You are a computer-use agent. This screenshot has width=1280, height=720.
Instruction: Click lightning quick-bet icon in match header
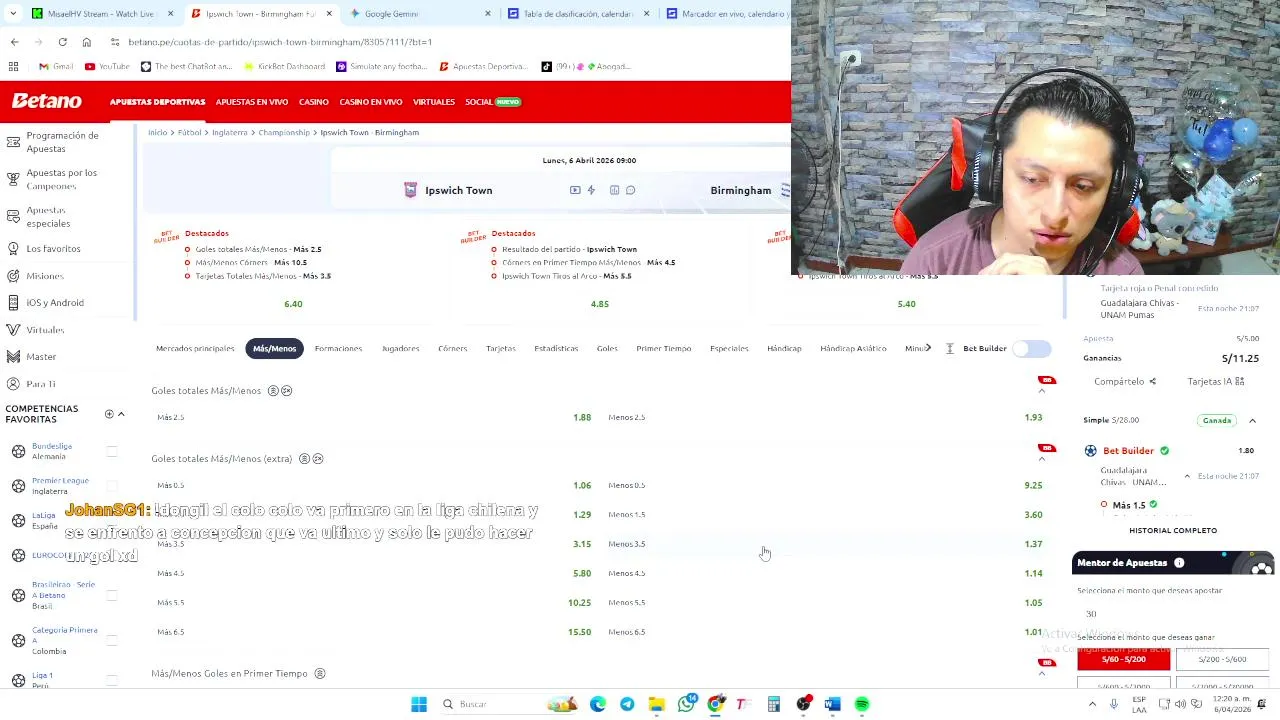click(591, 190)
